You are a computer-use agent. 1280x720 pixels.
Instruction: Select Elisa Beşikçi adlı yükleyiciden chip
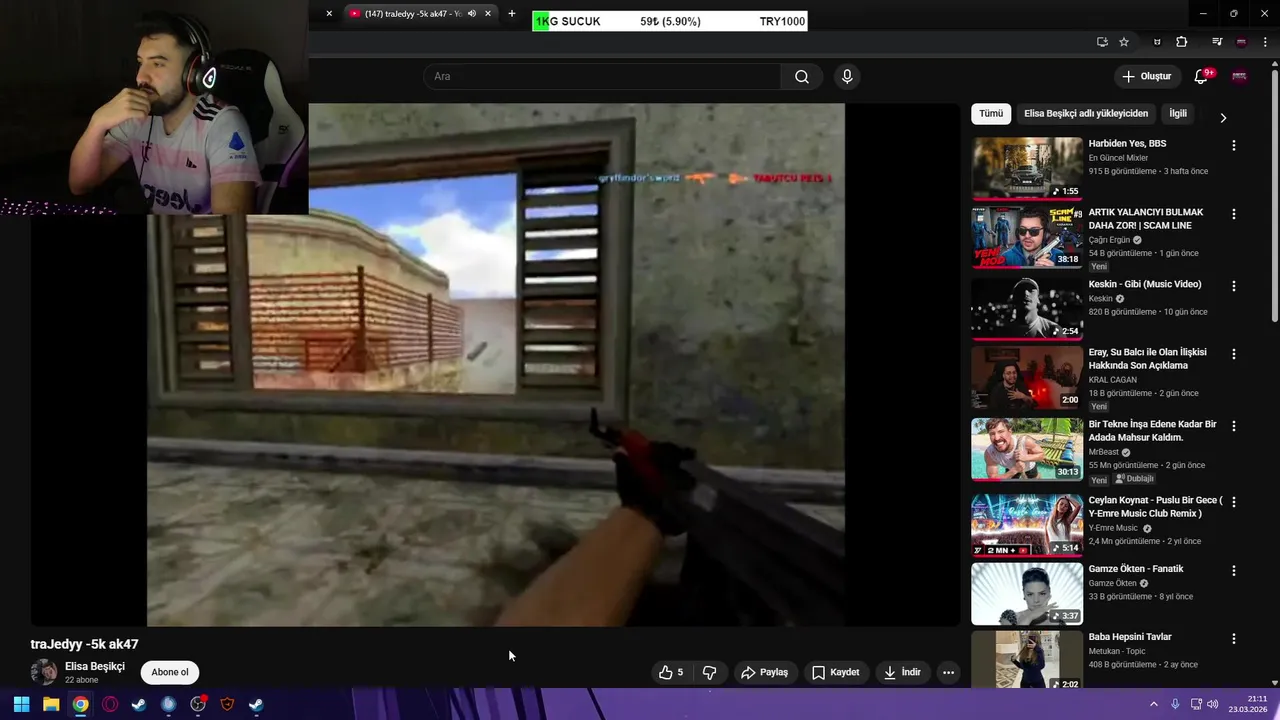pos(1086,114)
